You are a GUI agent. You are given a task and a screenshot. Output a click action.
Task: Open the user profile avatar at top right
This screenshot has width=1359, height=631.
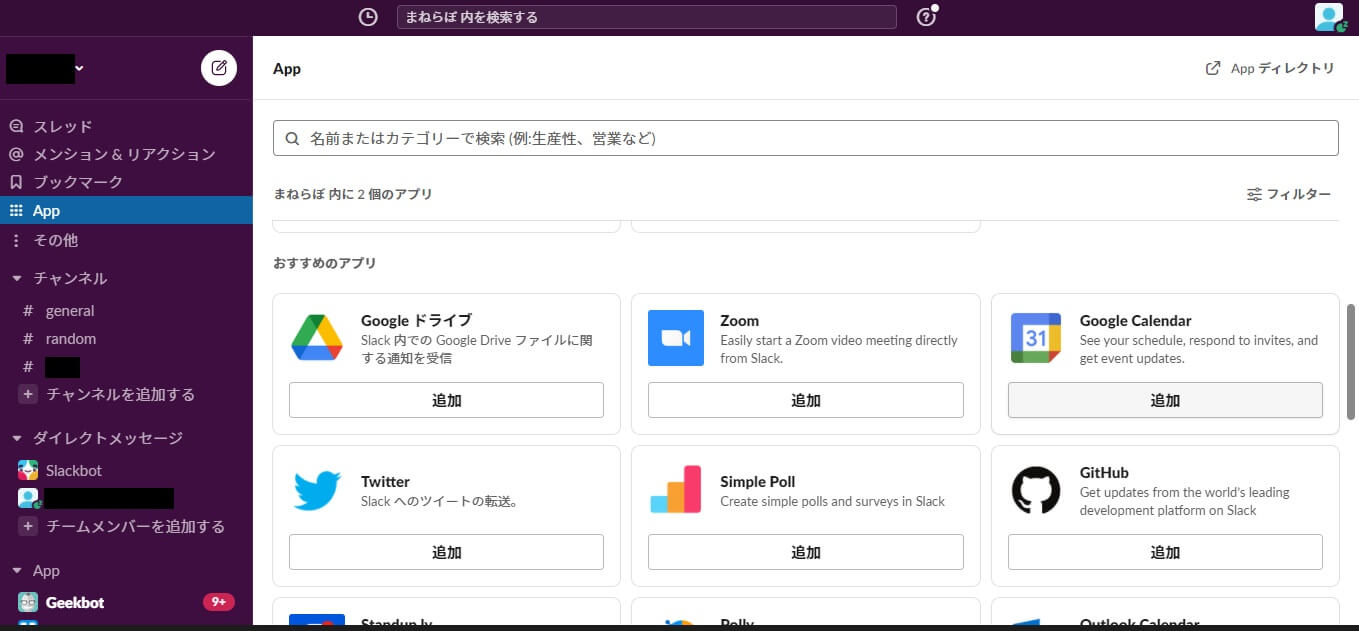(x=1330, y=17)
